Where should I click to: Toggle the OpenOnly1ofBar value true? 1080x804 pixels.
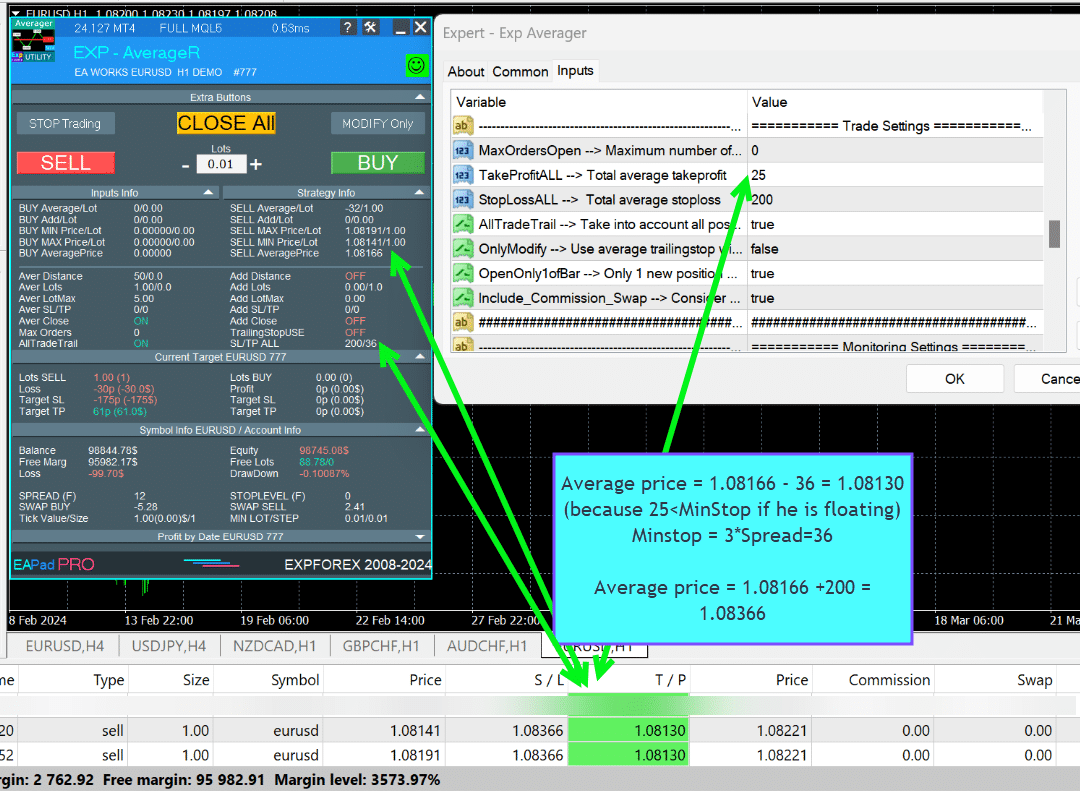(762, 274)
